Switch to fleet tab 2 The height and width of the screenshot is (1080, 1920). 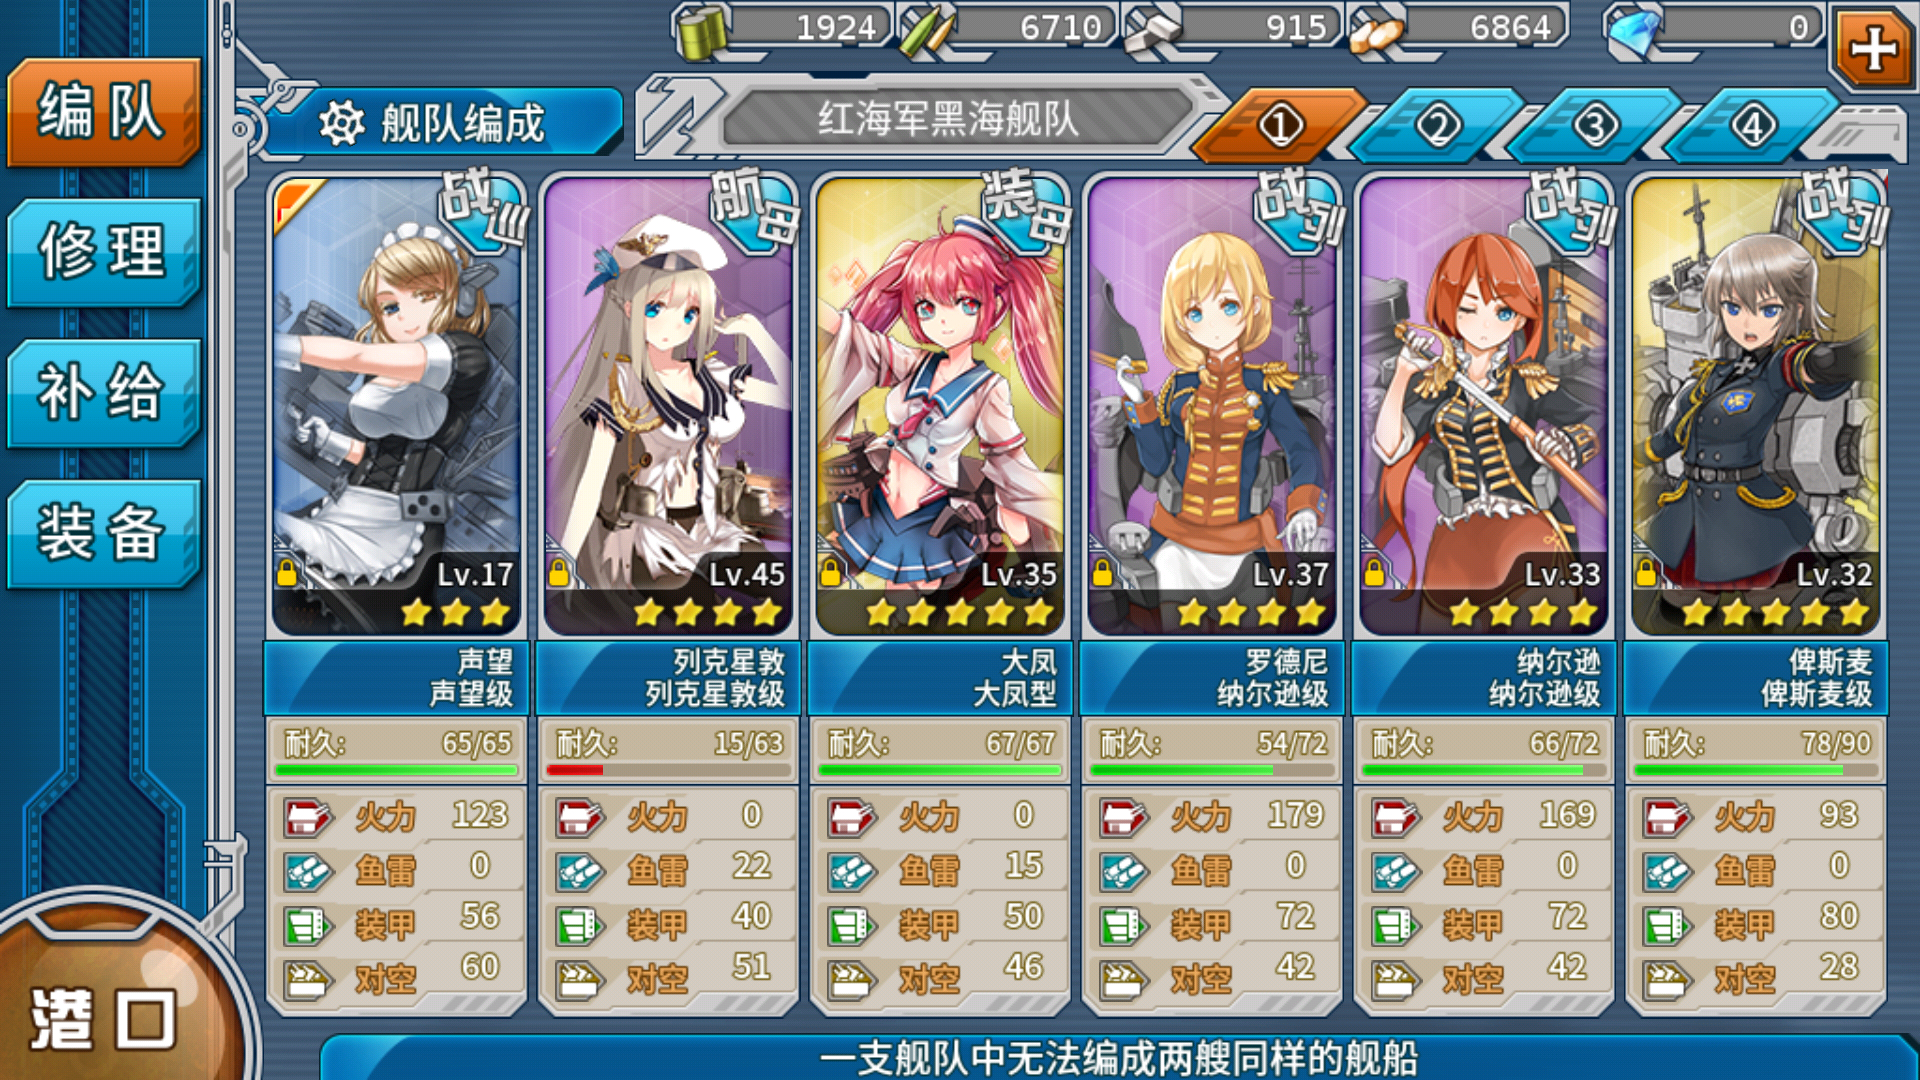coord(1438,126)
